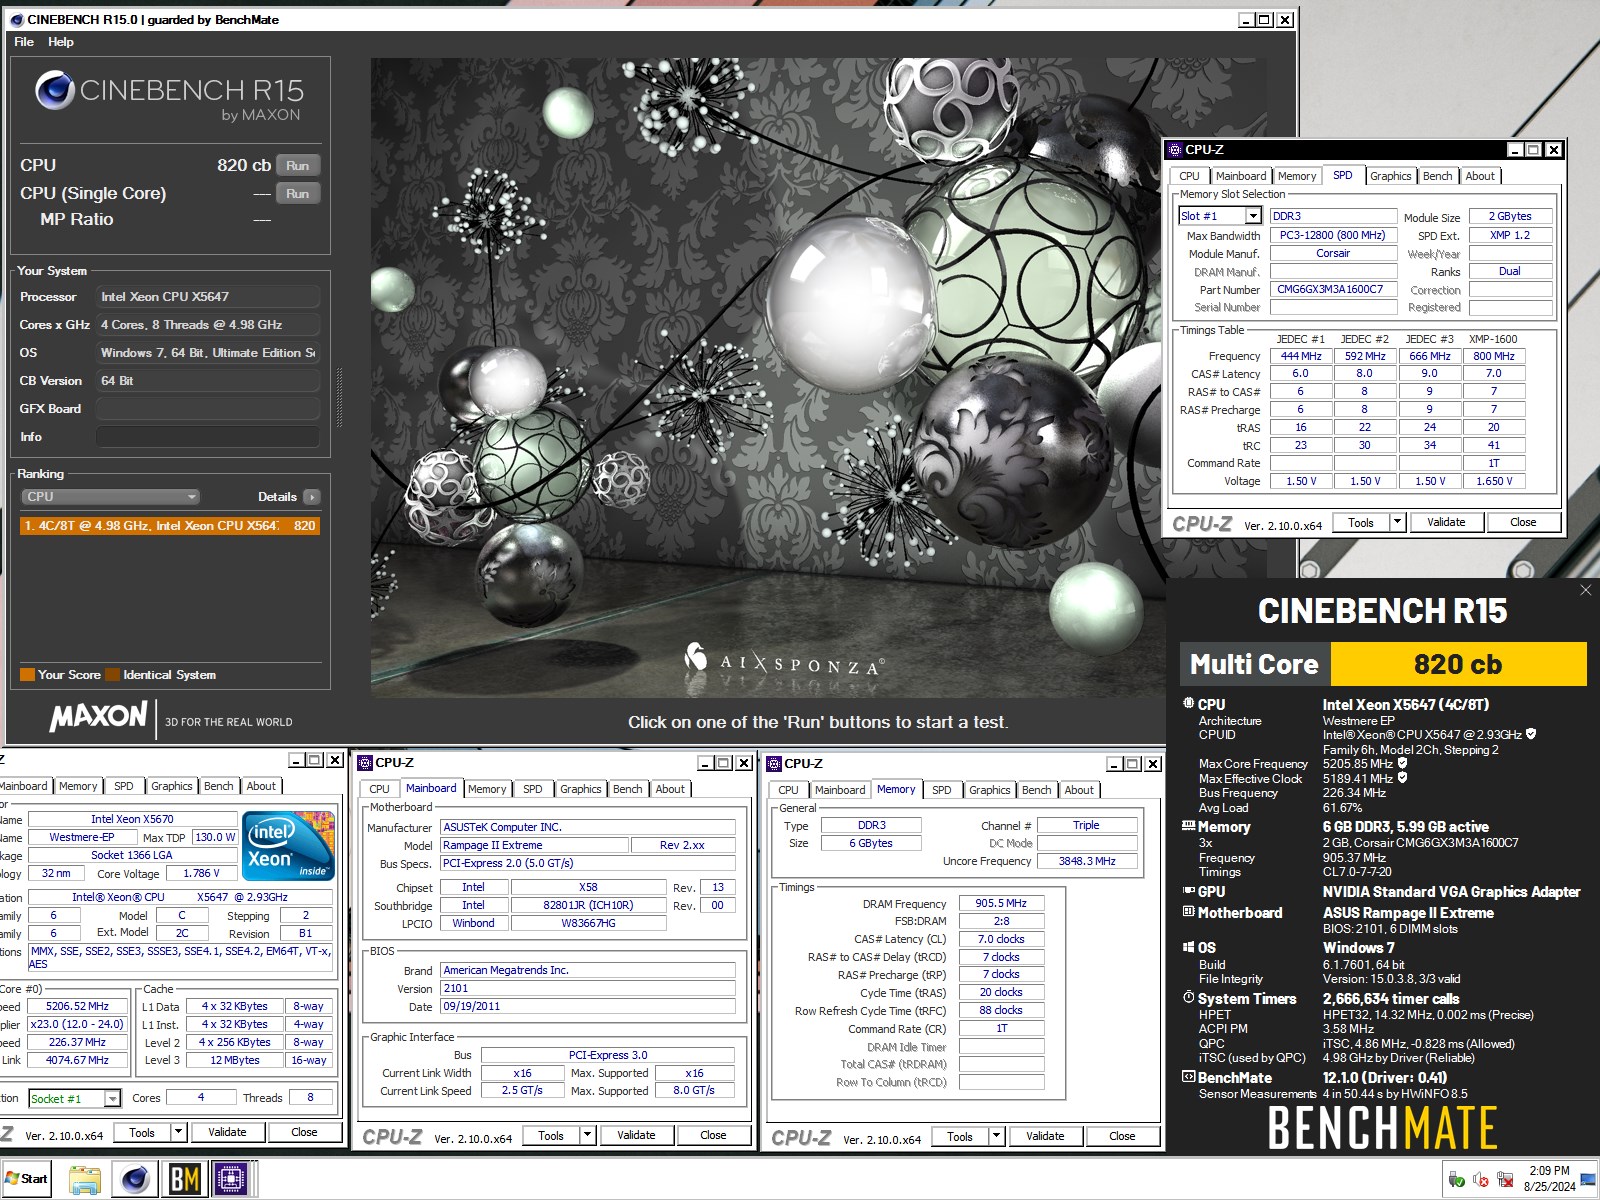Image resolution: width=1600 pixels, height=1200 pixels.
Task: Click Validate in the SPD CPU-Z window
Action: [1446, 522]
